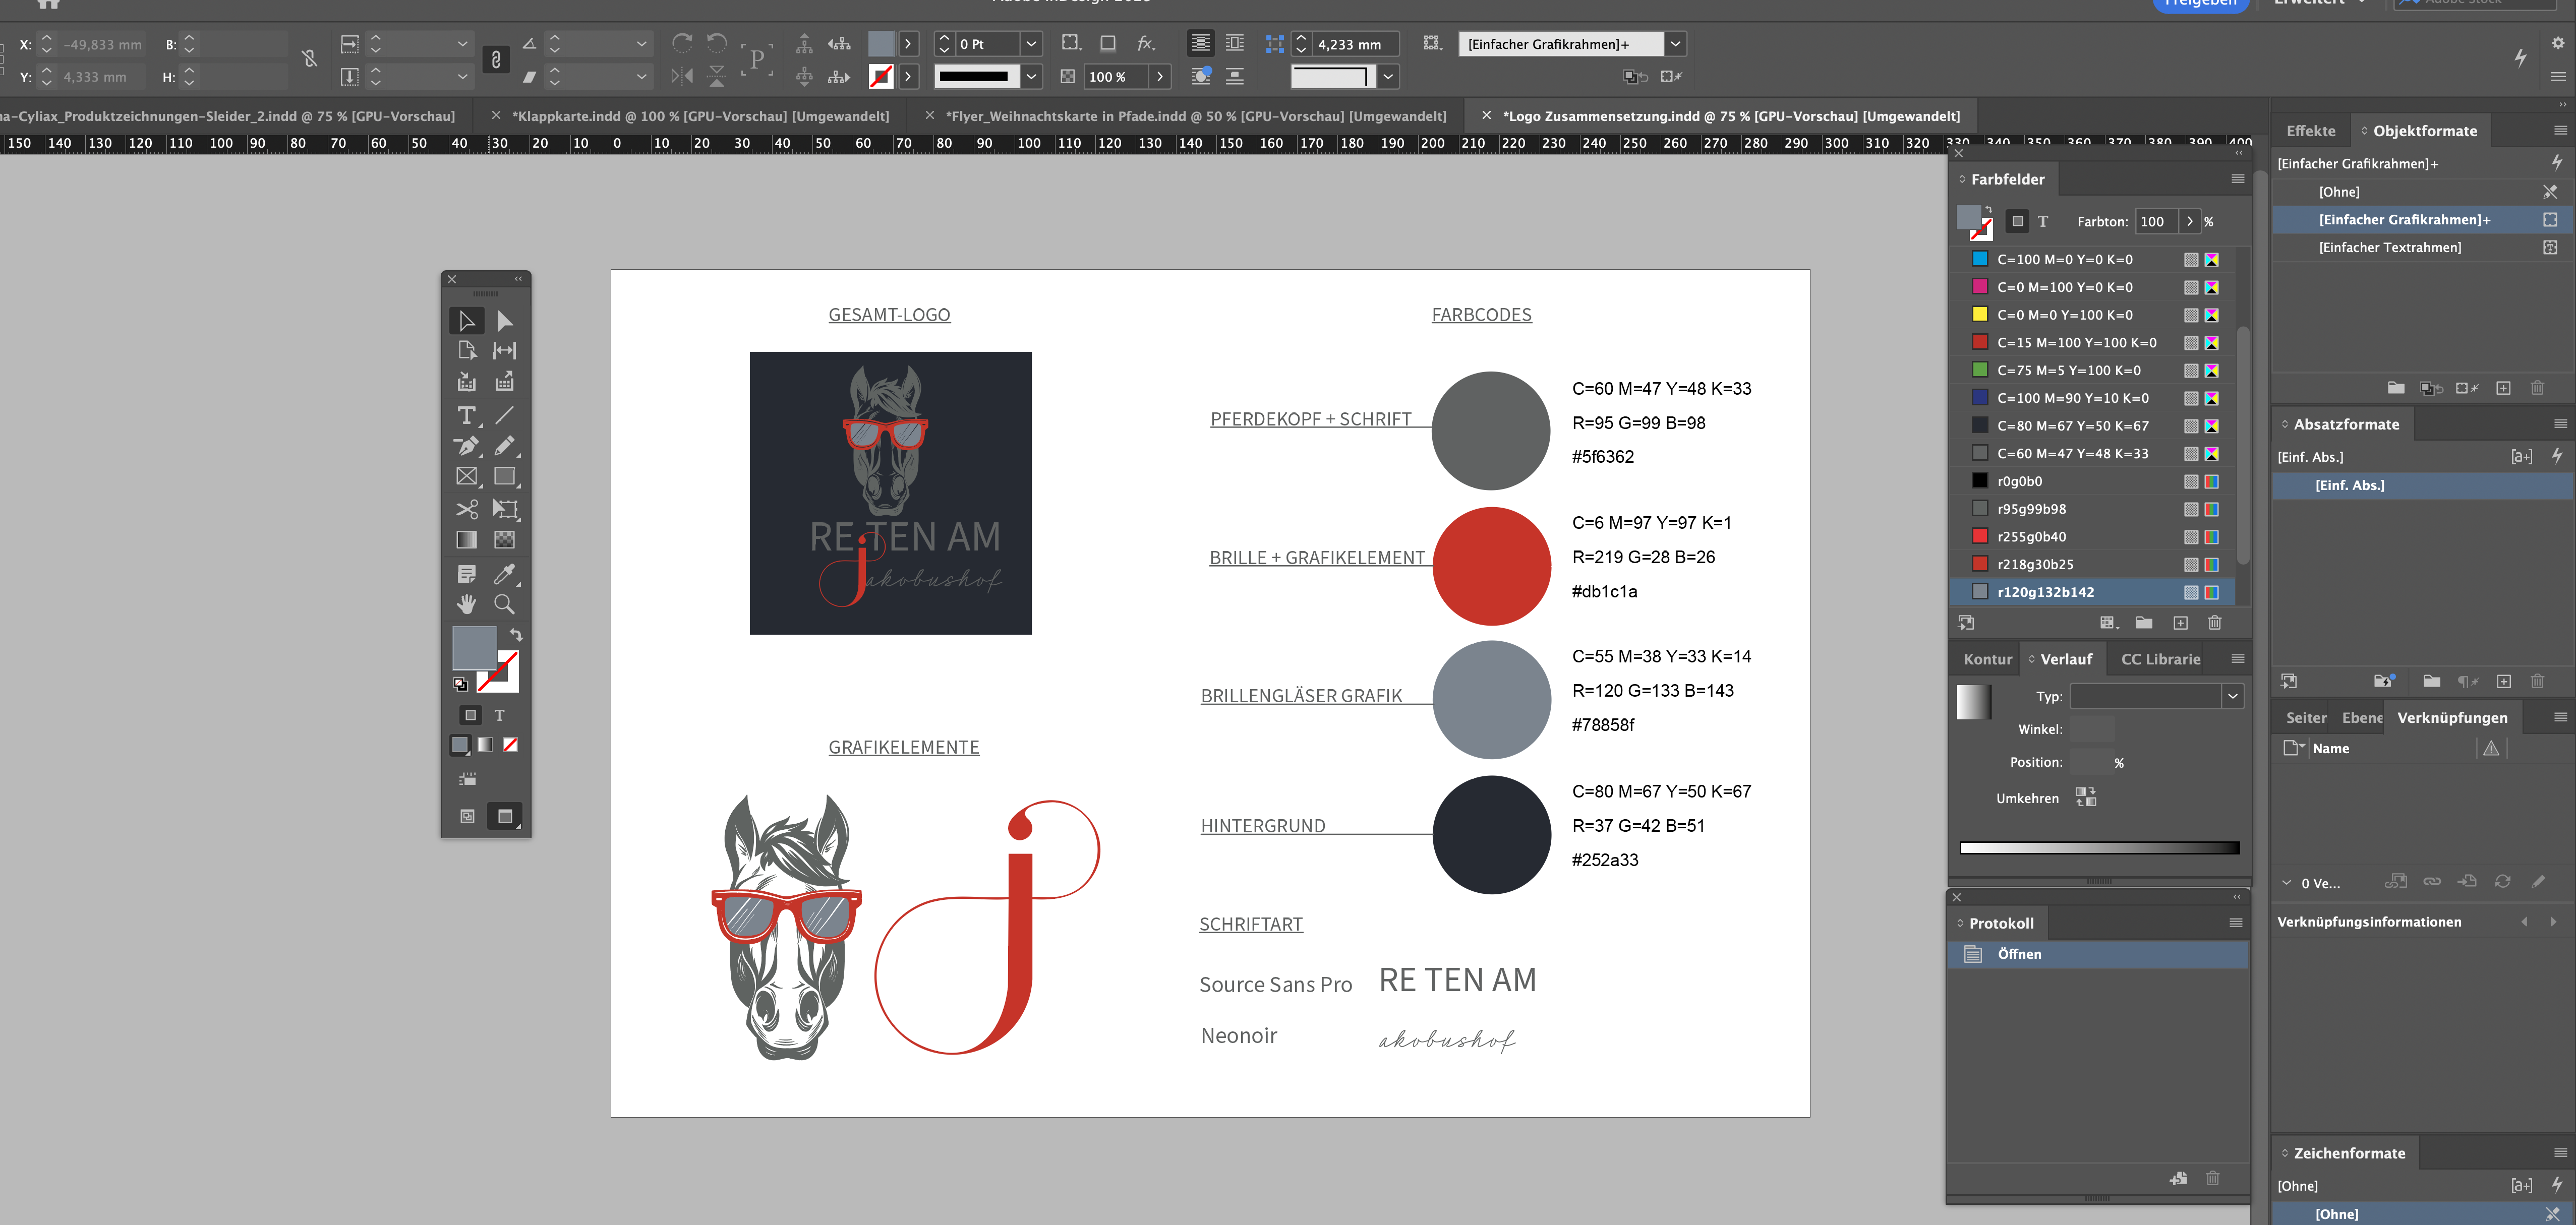Screen dimensions: 2576x1225
Task: Swap fill and stroke colors in the toolbox
Action: (x=516, y=634)
